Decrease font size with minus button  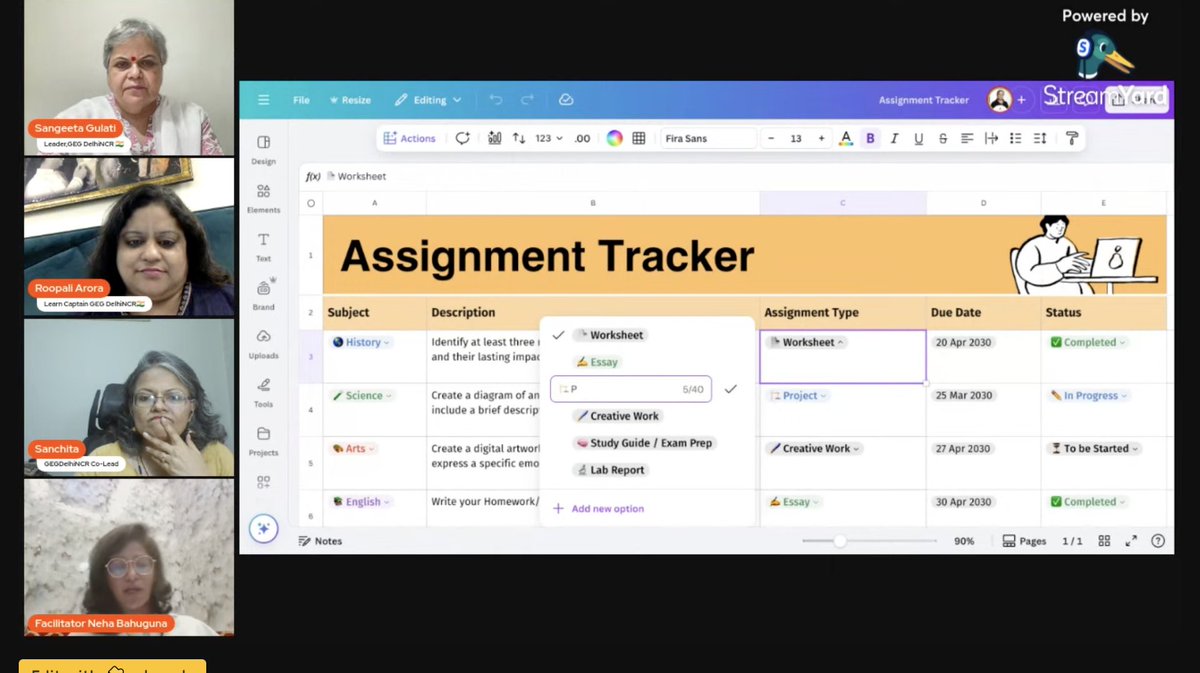[x=771, y=138]
